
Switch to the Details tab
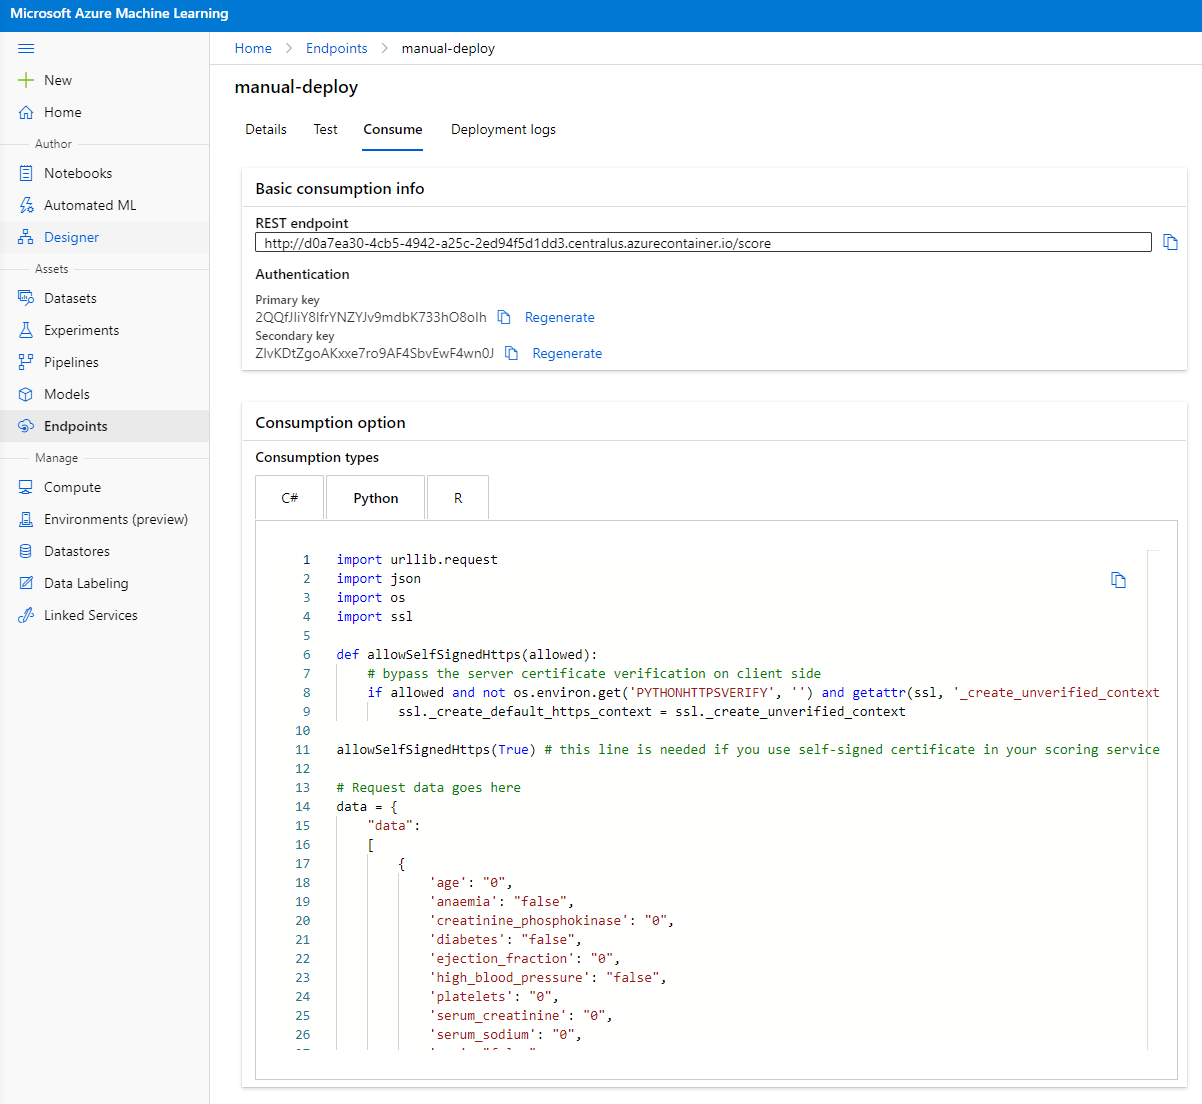point(266,129)
